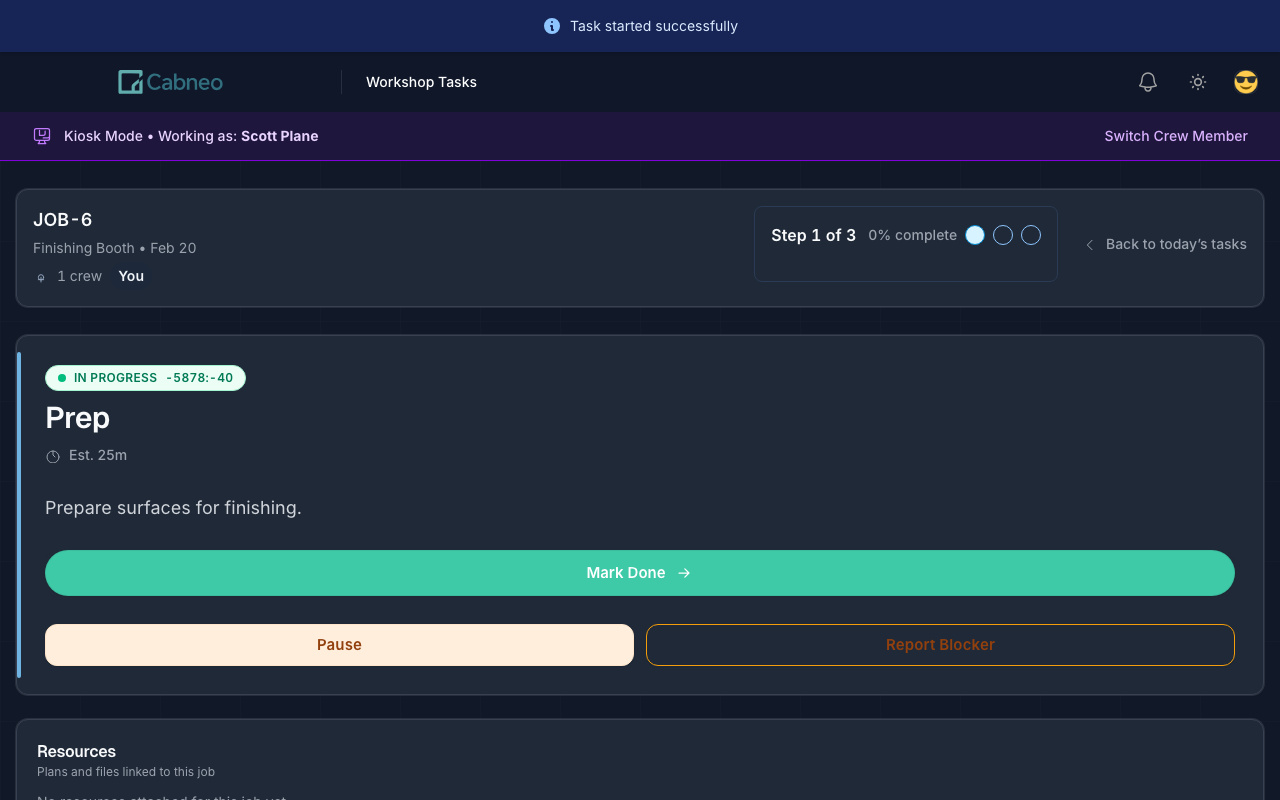The image size is (1280, 800).
Task: Select the third step progress circle
Action: [1031, 235]
